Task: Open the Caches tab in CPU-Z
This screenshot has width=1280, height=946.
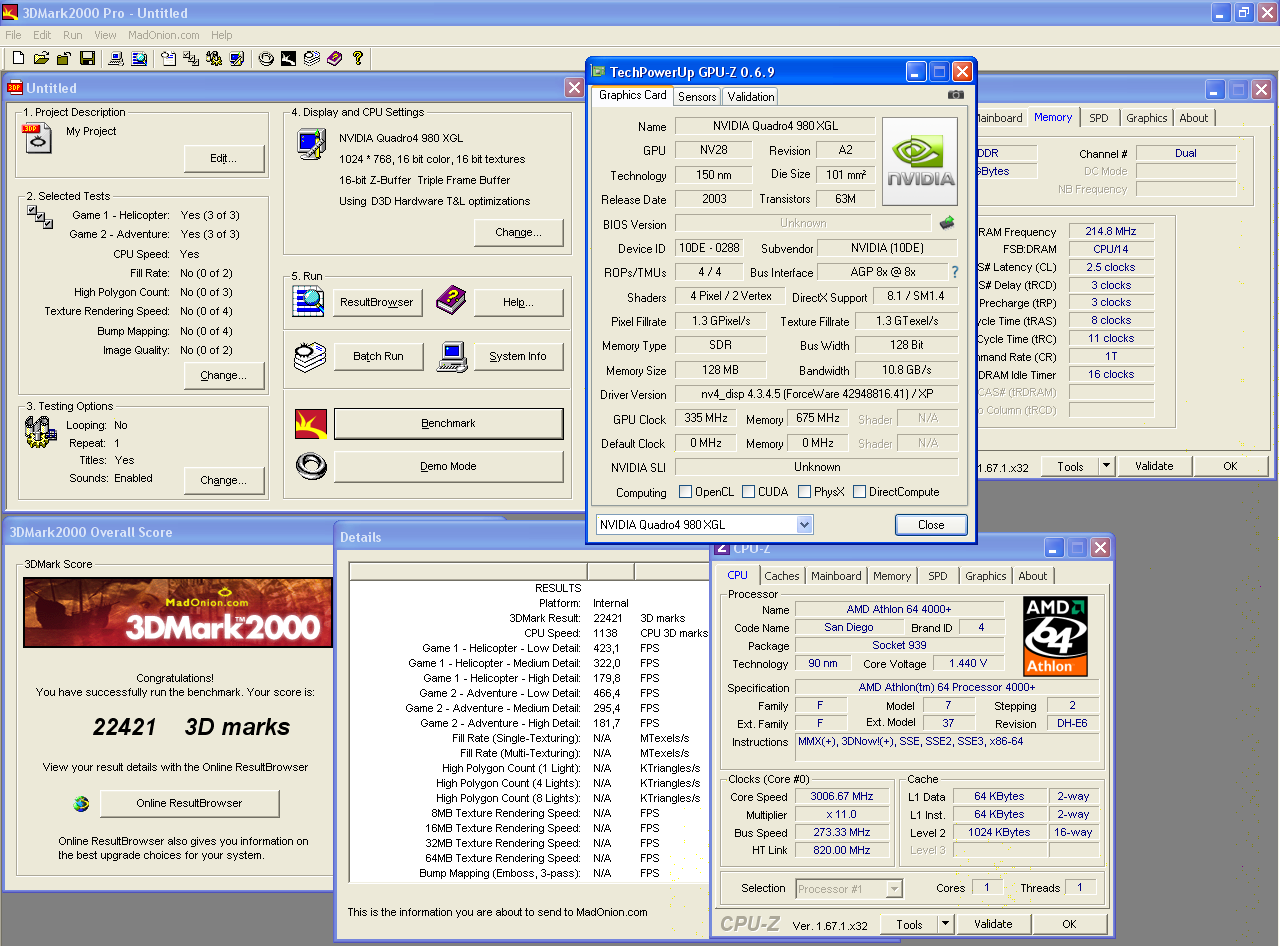Action: [x=782, y=576]
